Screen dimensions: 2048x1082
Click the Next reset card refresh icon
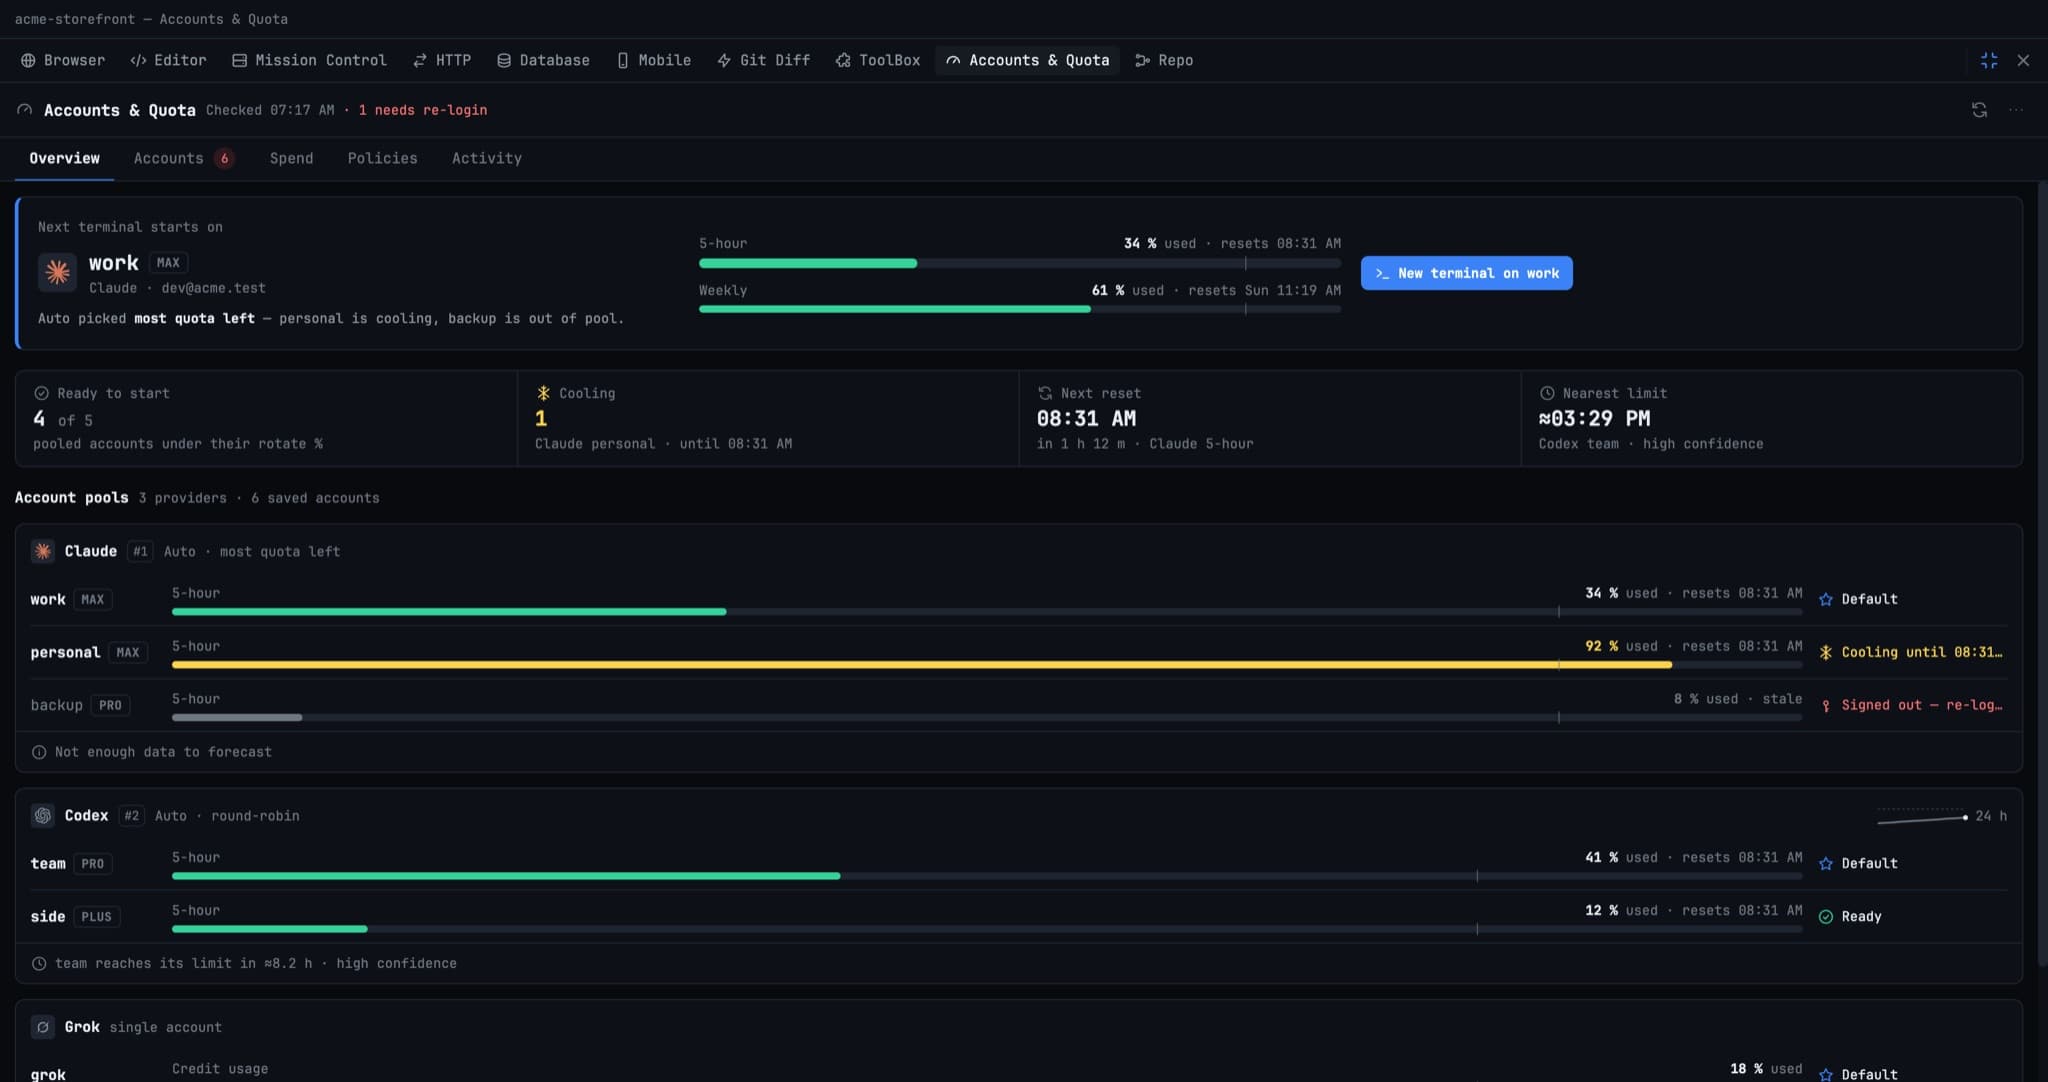pyautogui.click(x=1045, y=393)
